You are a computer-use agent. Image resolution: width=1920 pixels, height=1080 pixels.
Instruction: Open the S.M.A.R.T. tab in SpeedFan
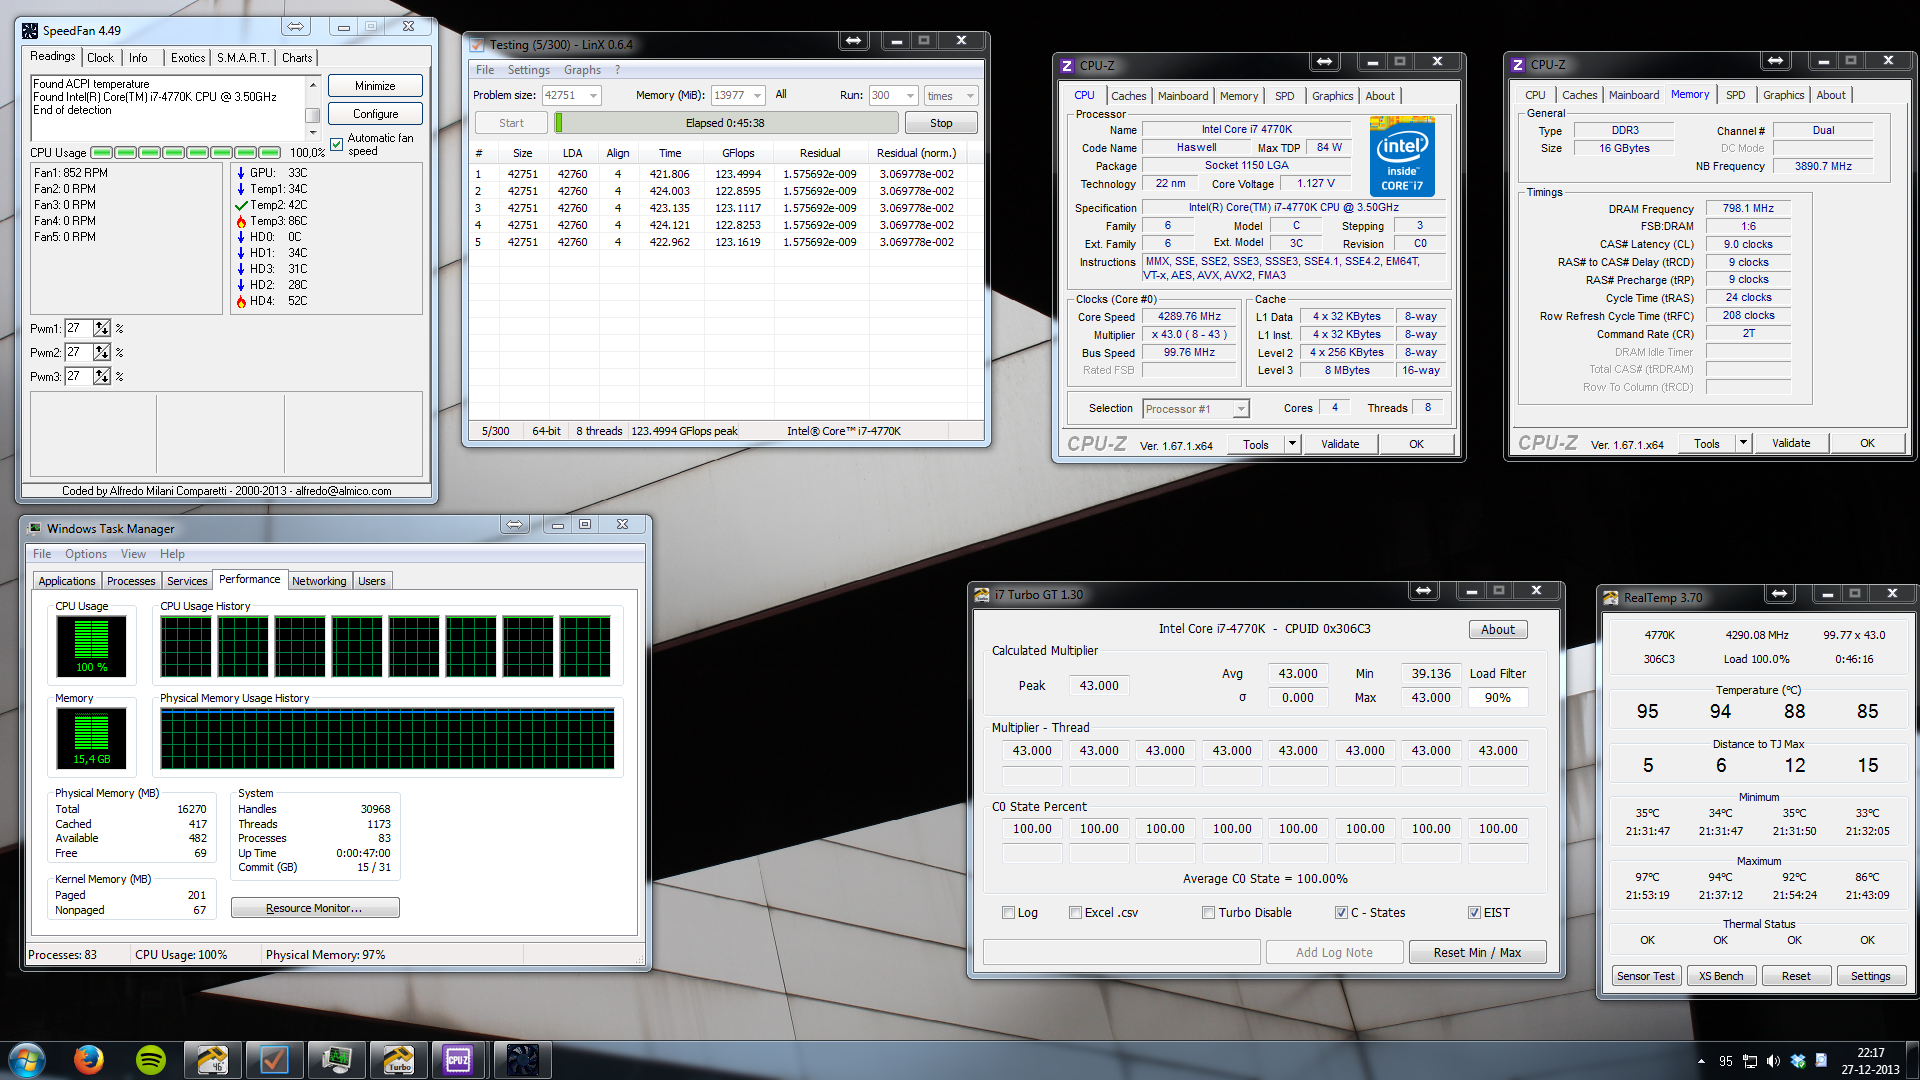pyautogui.click(x=243, y=58)
